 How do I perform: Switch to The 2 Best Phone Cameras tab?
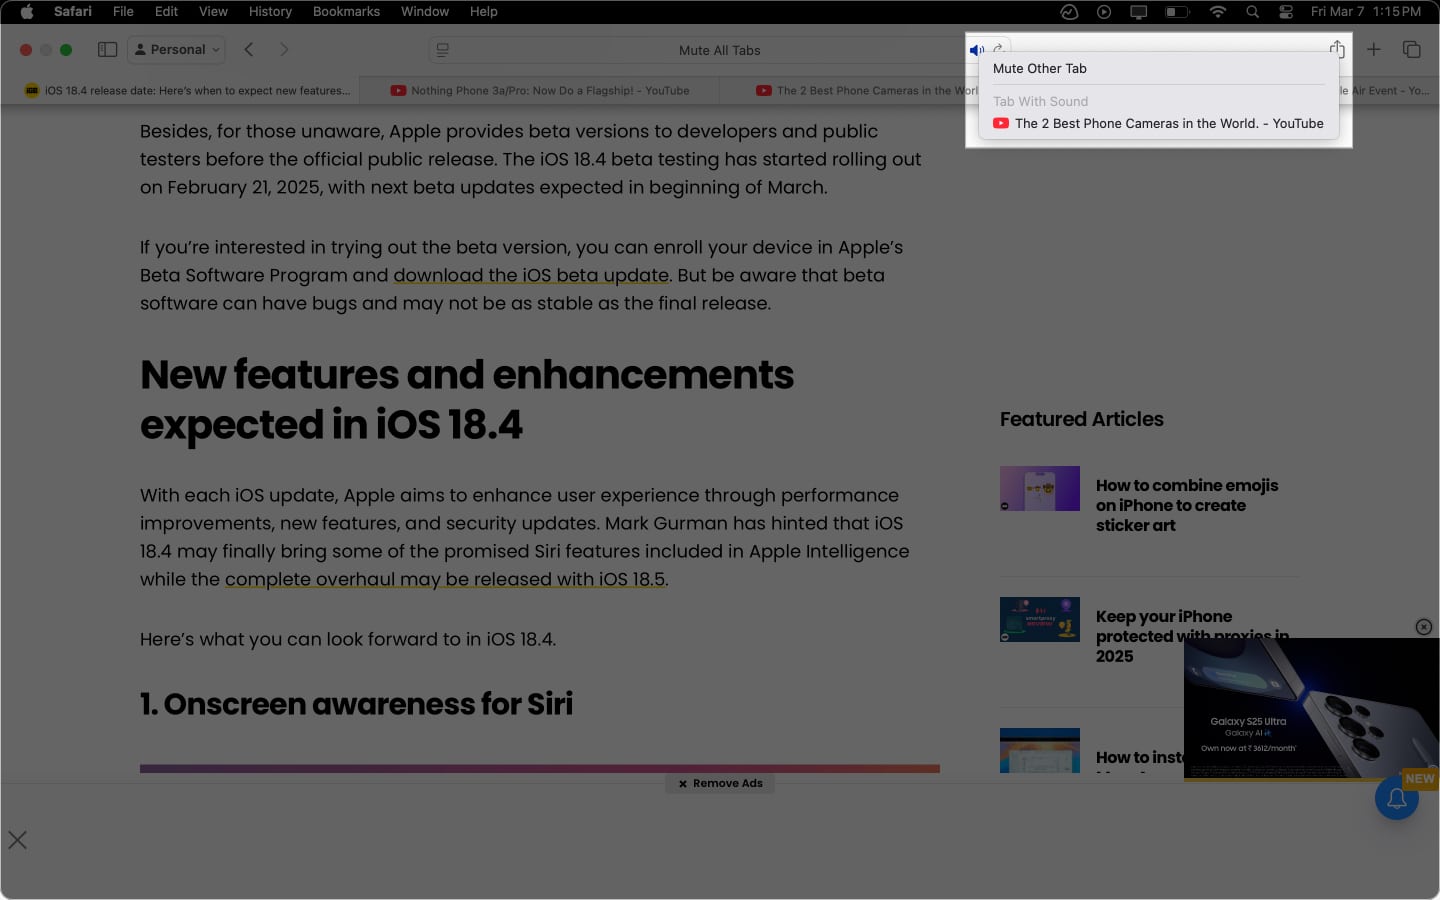(868, 90)
